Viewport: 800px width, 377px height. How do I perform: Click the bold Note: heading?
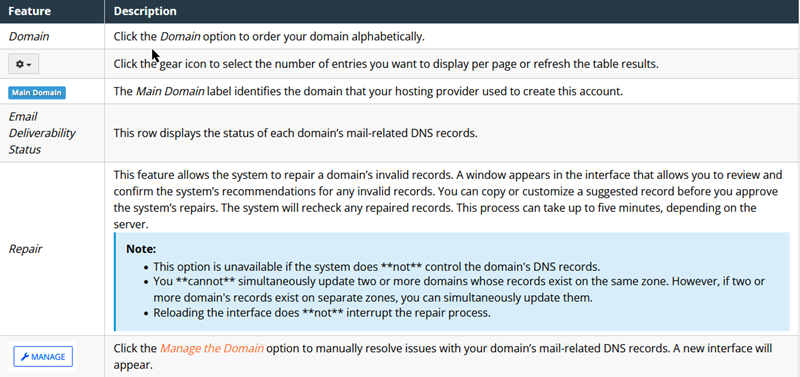(x=141, y=250)
